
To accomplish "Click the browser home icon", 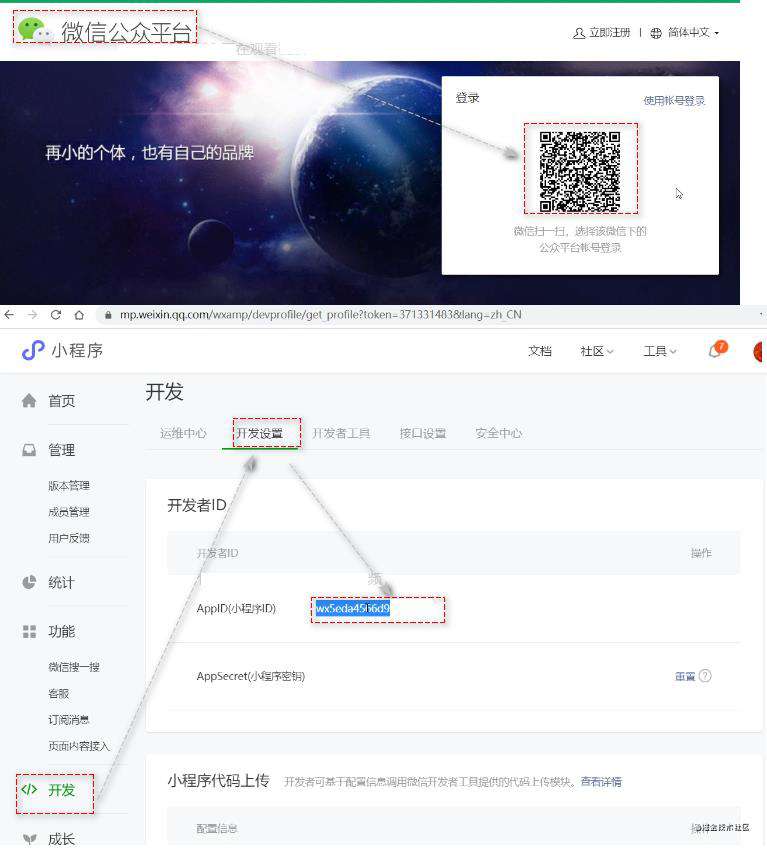I will click(79, 315).
